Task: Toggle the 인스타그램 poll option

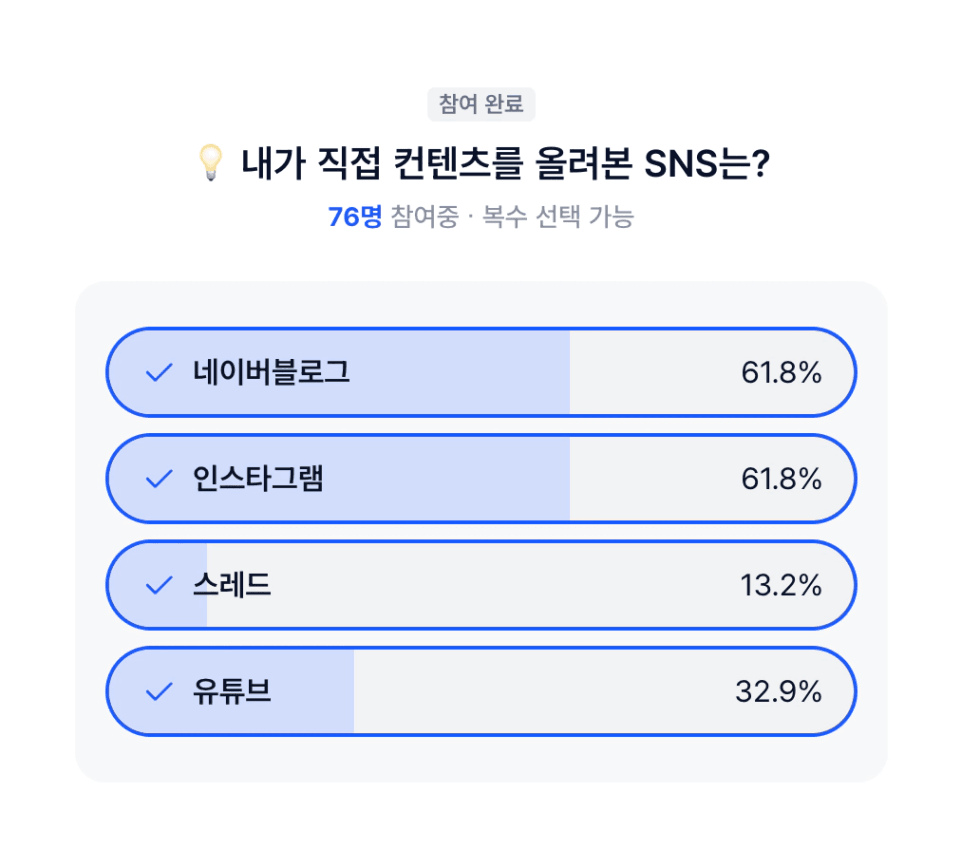Action: click(481, 479)
